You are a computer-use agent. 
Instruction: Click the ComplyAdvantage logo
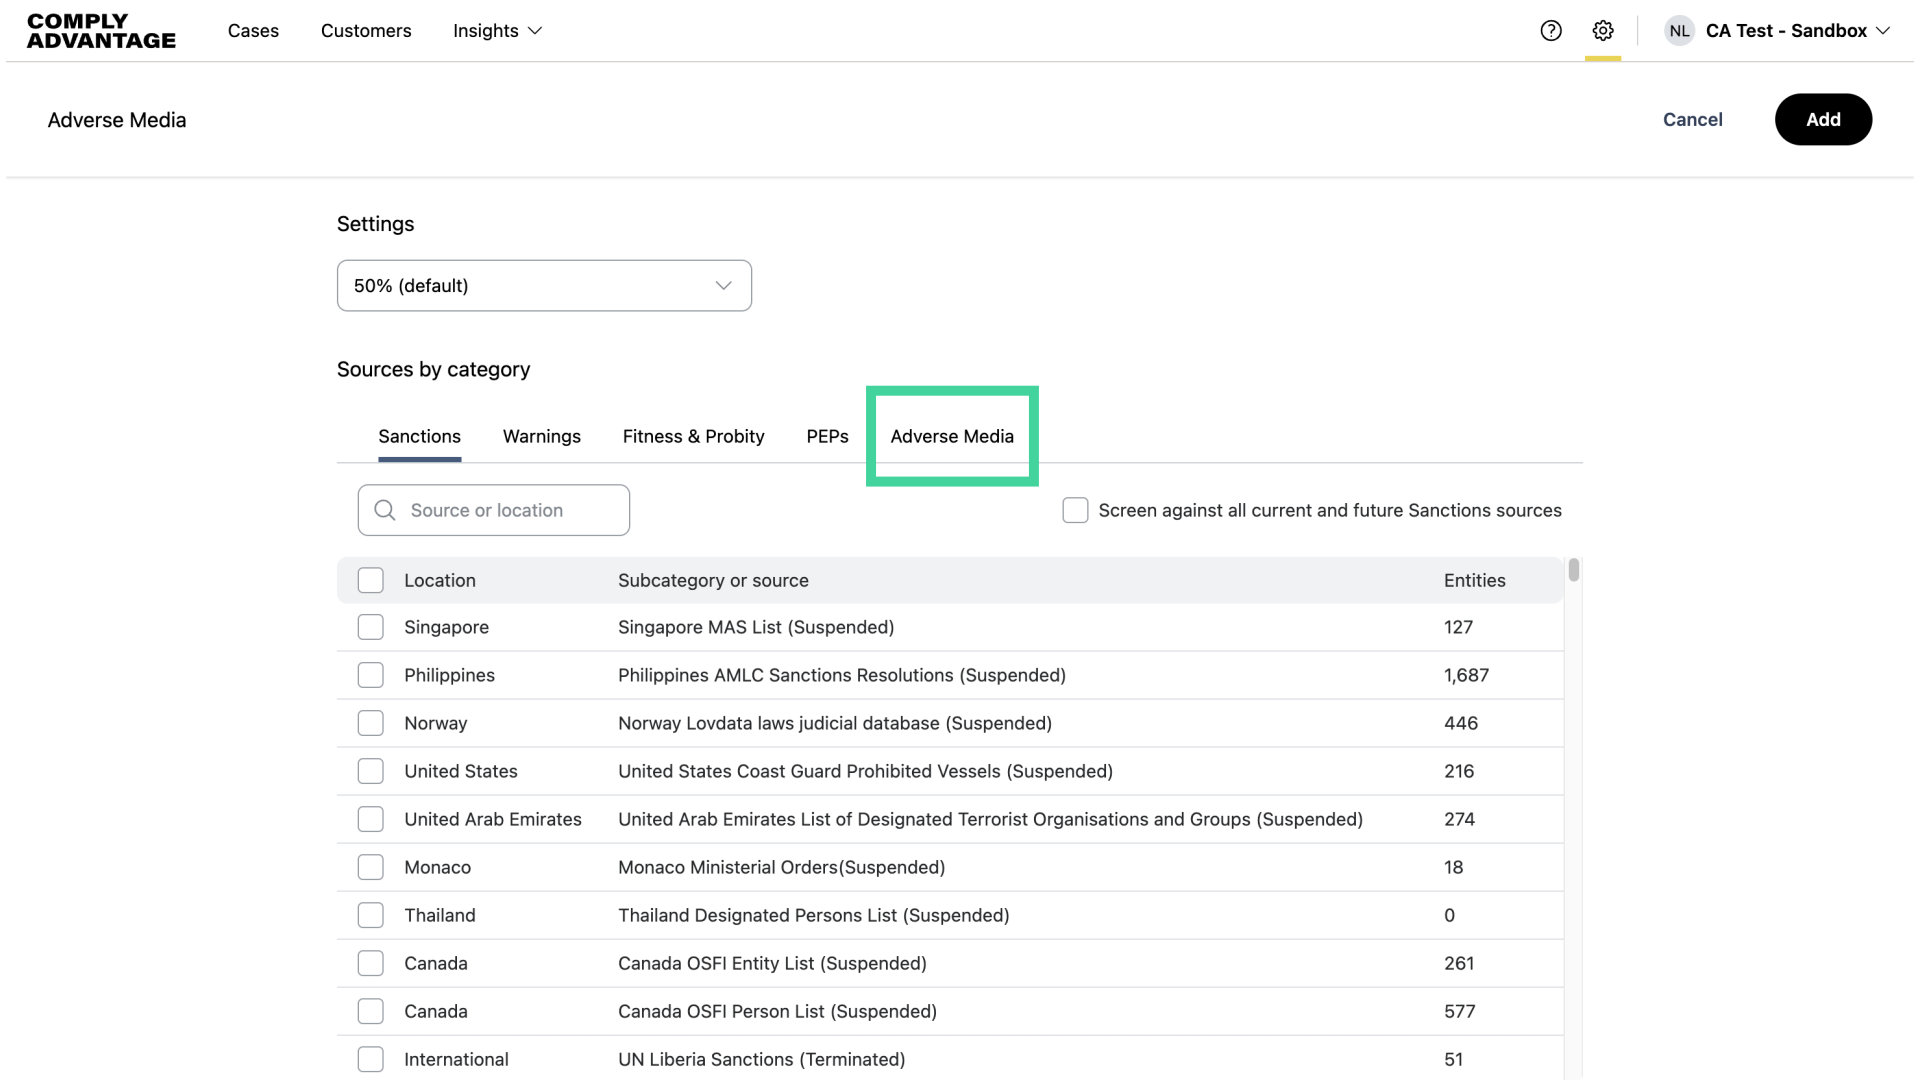[x=101, y=31]
